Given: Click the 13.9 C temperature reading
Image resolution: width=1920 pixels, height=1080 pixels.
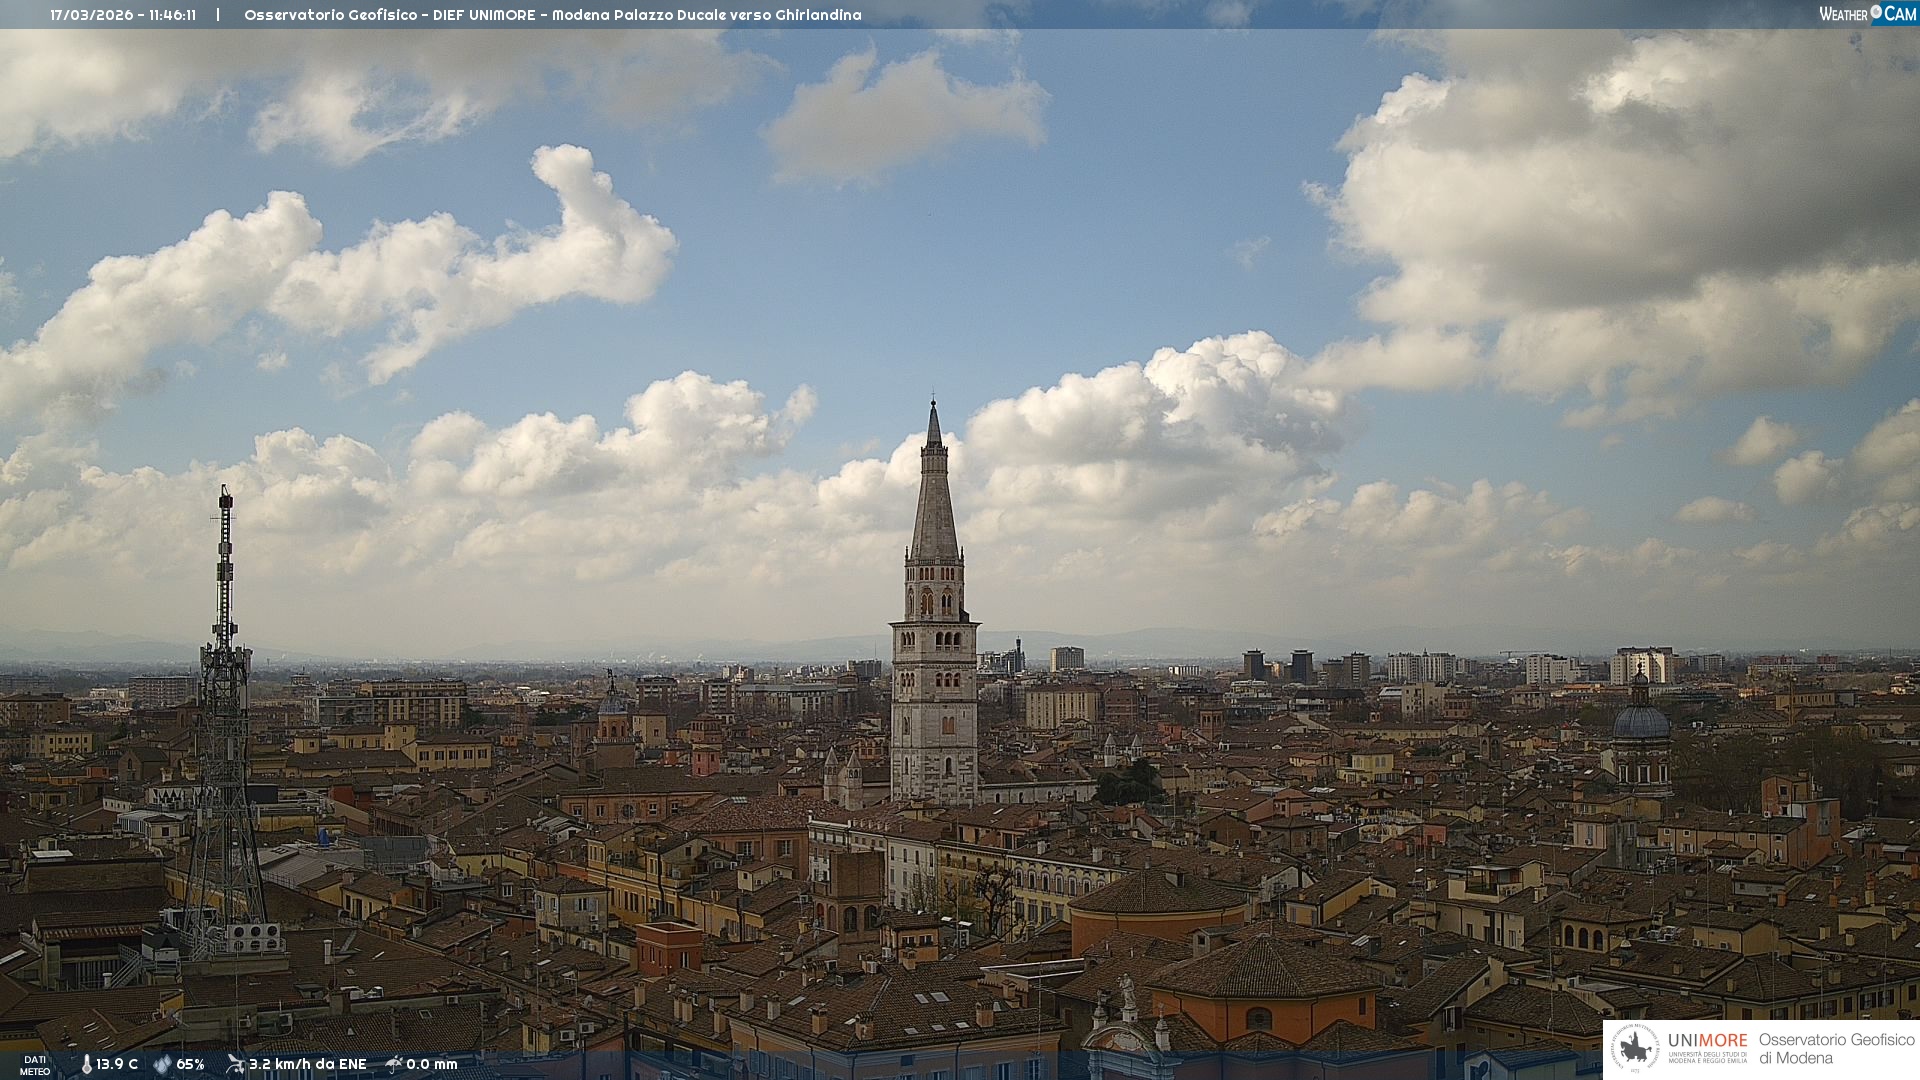Looking at the screenshot, I should 117,1064.
